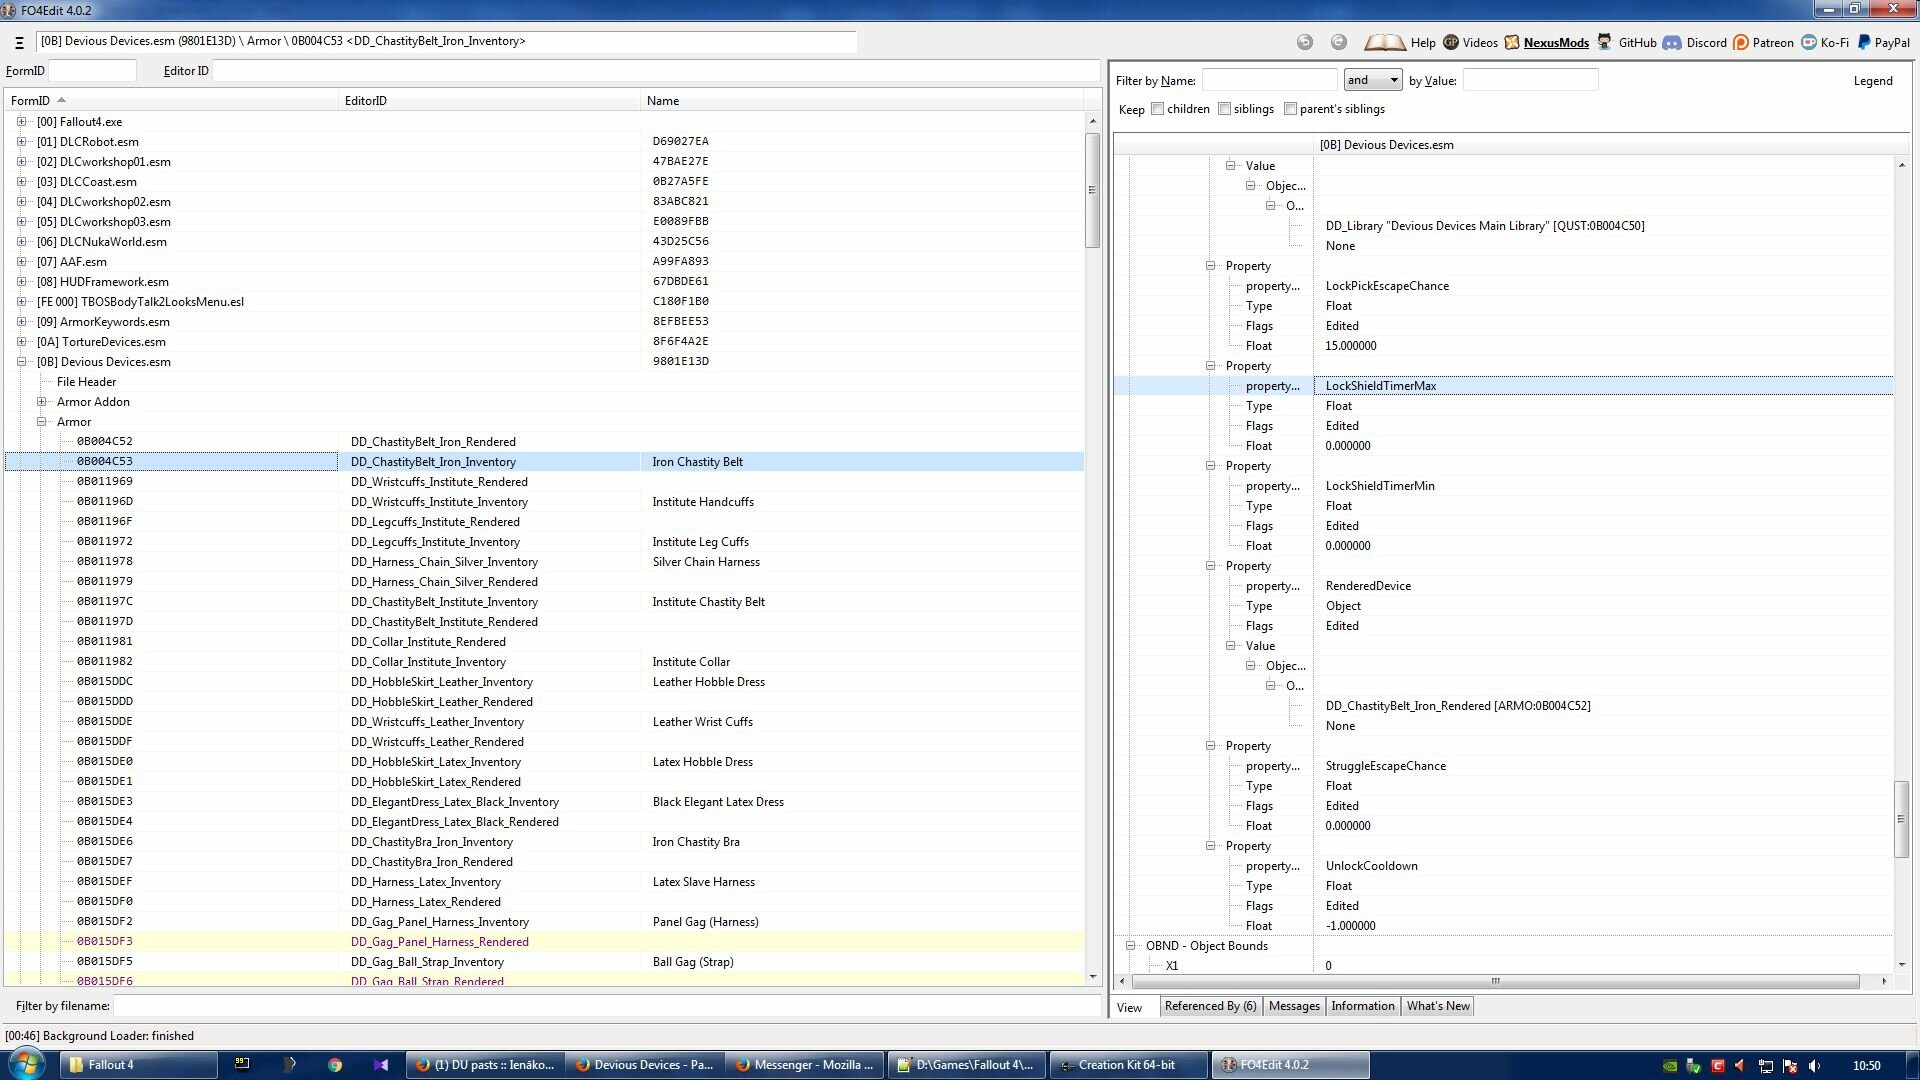Click the NexusMods logo icon
Screen dimensions: 1920x1080
(1512, 42)
